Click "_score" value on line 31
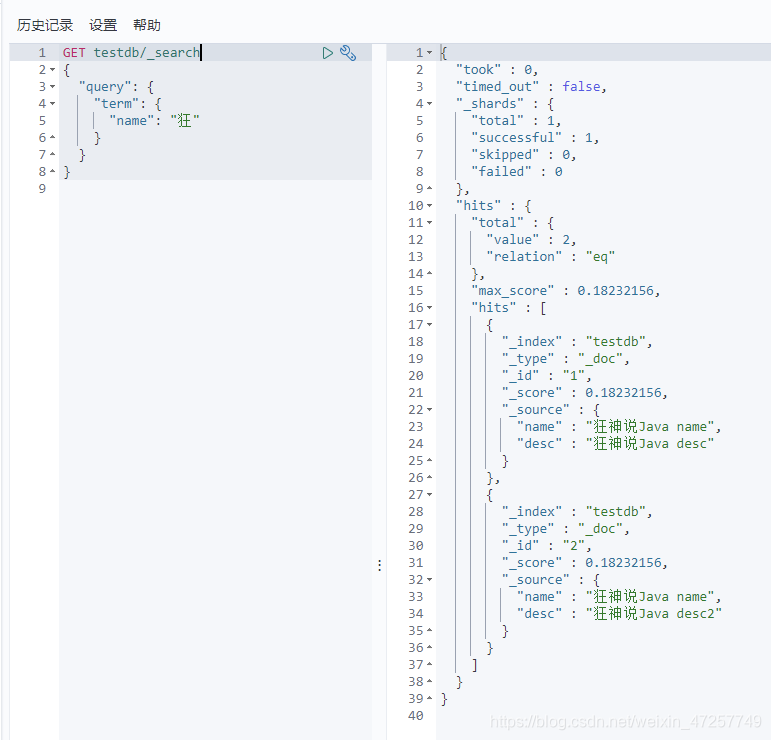Viewport: 771px width, 740px height. (x=623, y=563)
